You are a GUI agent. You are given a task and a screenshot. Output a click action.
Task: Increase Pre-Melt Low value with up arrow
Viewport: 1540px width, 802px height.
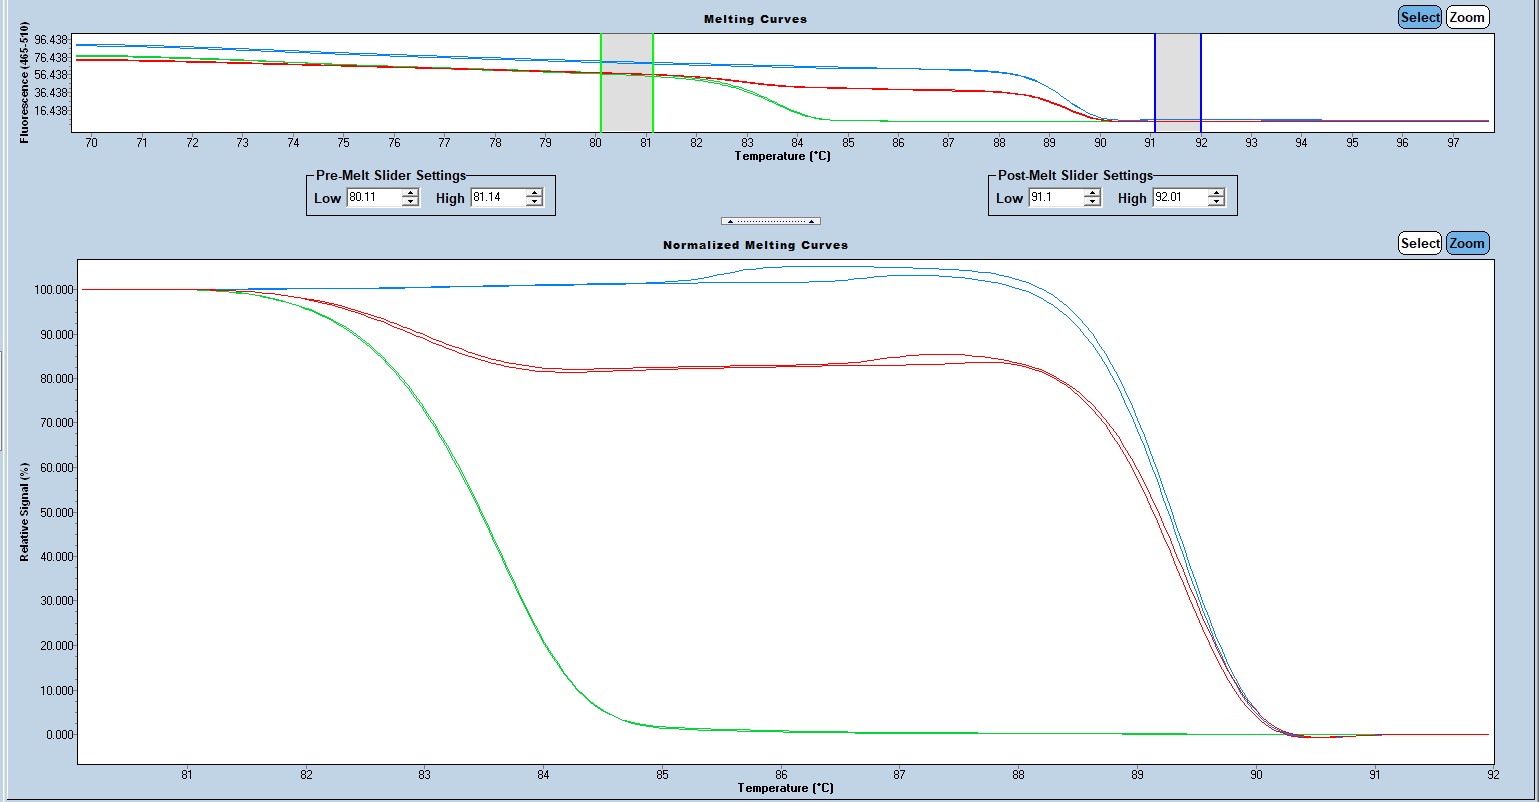click(410, 193)
